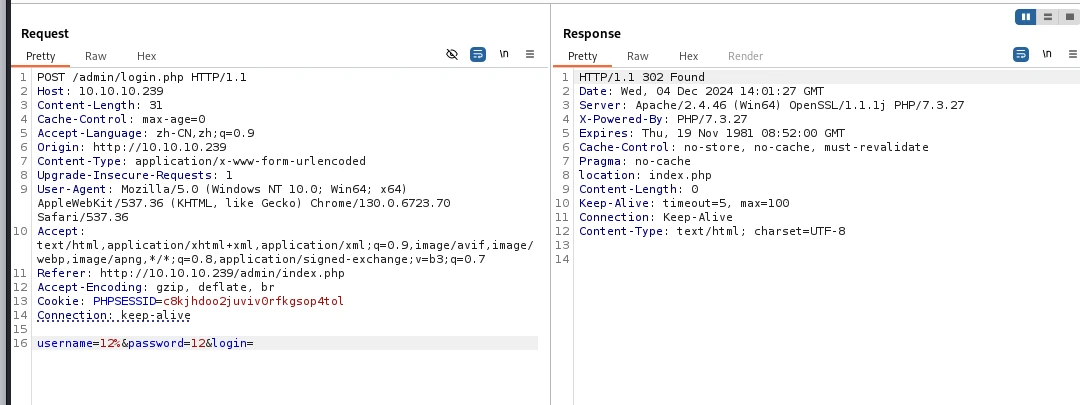This screenshot has width=1080, height=405.
Task: Click the response Content-Type text/html line
Action: 712,231
